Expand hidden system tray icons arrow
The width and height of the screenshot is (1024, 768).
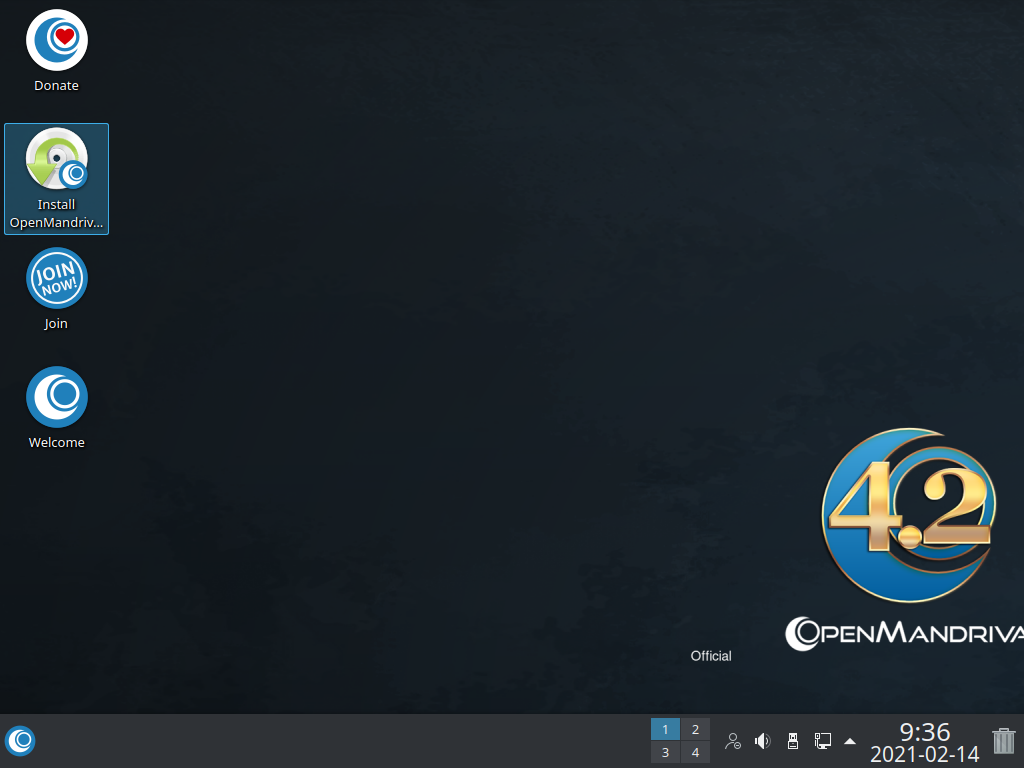(850, 741)
